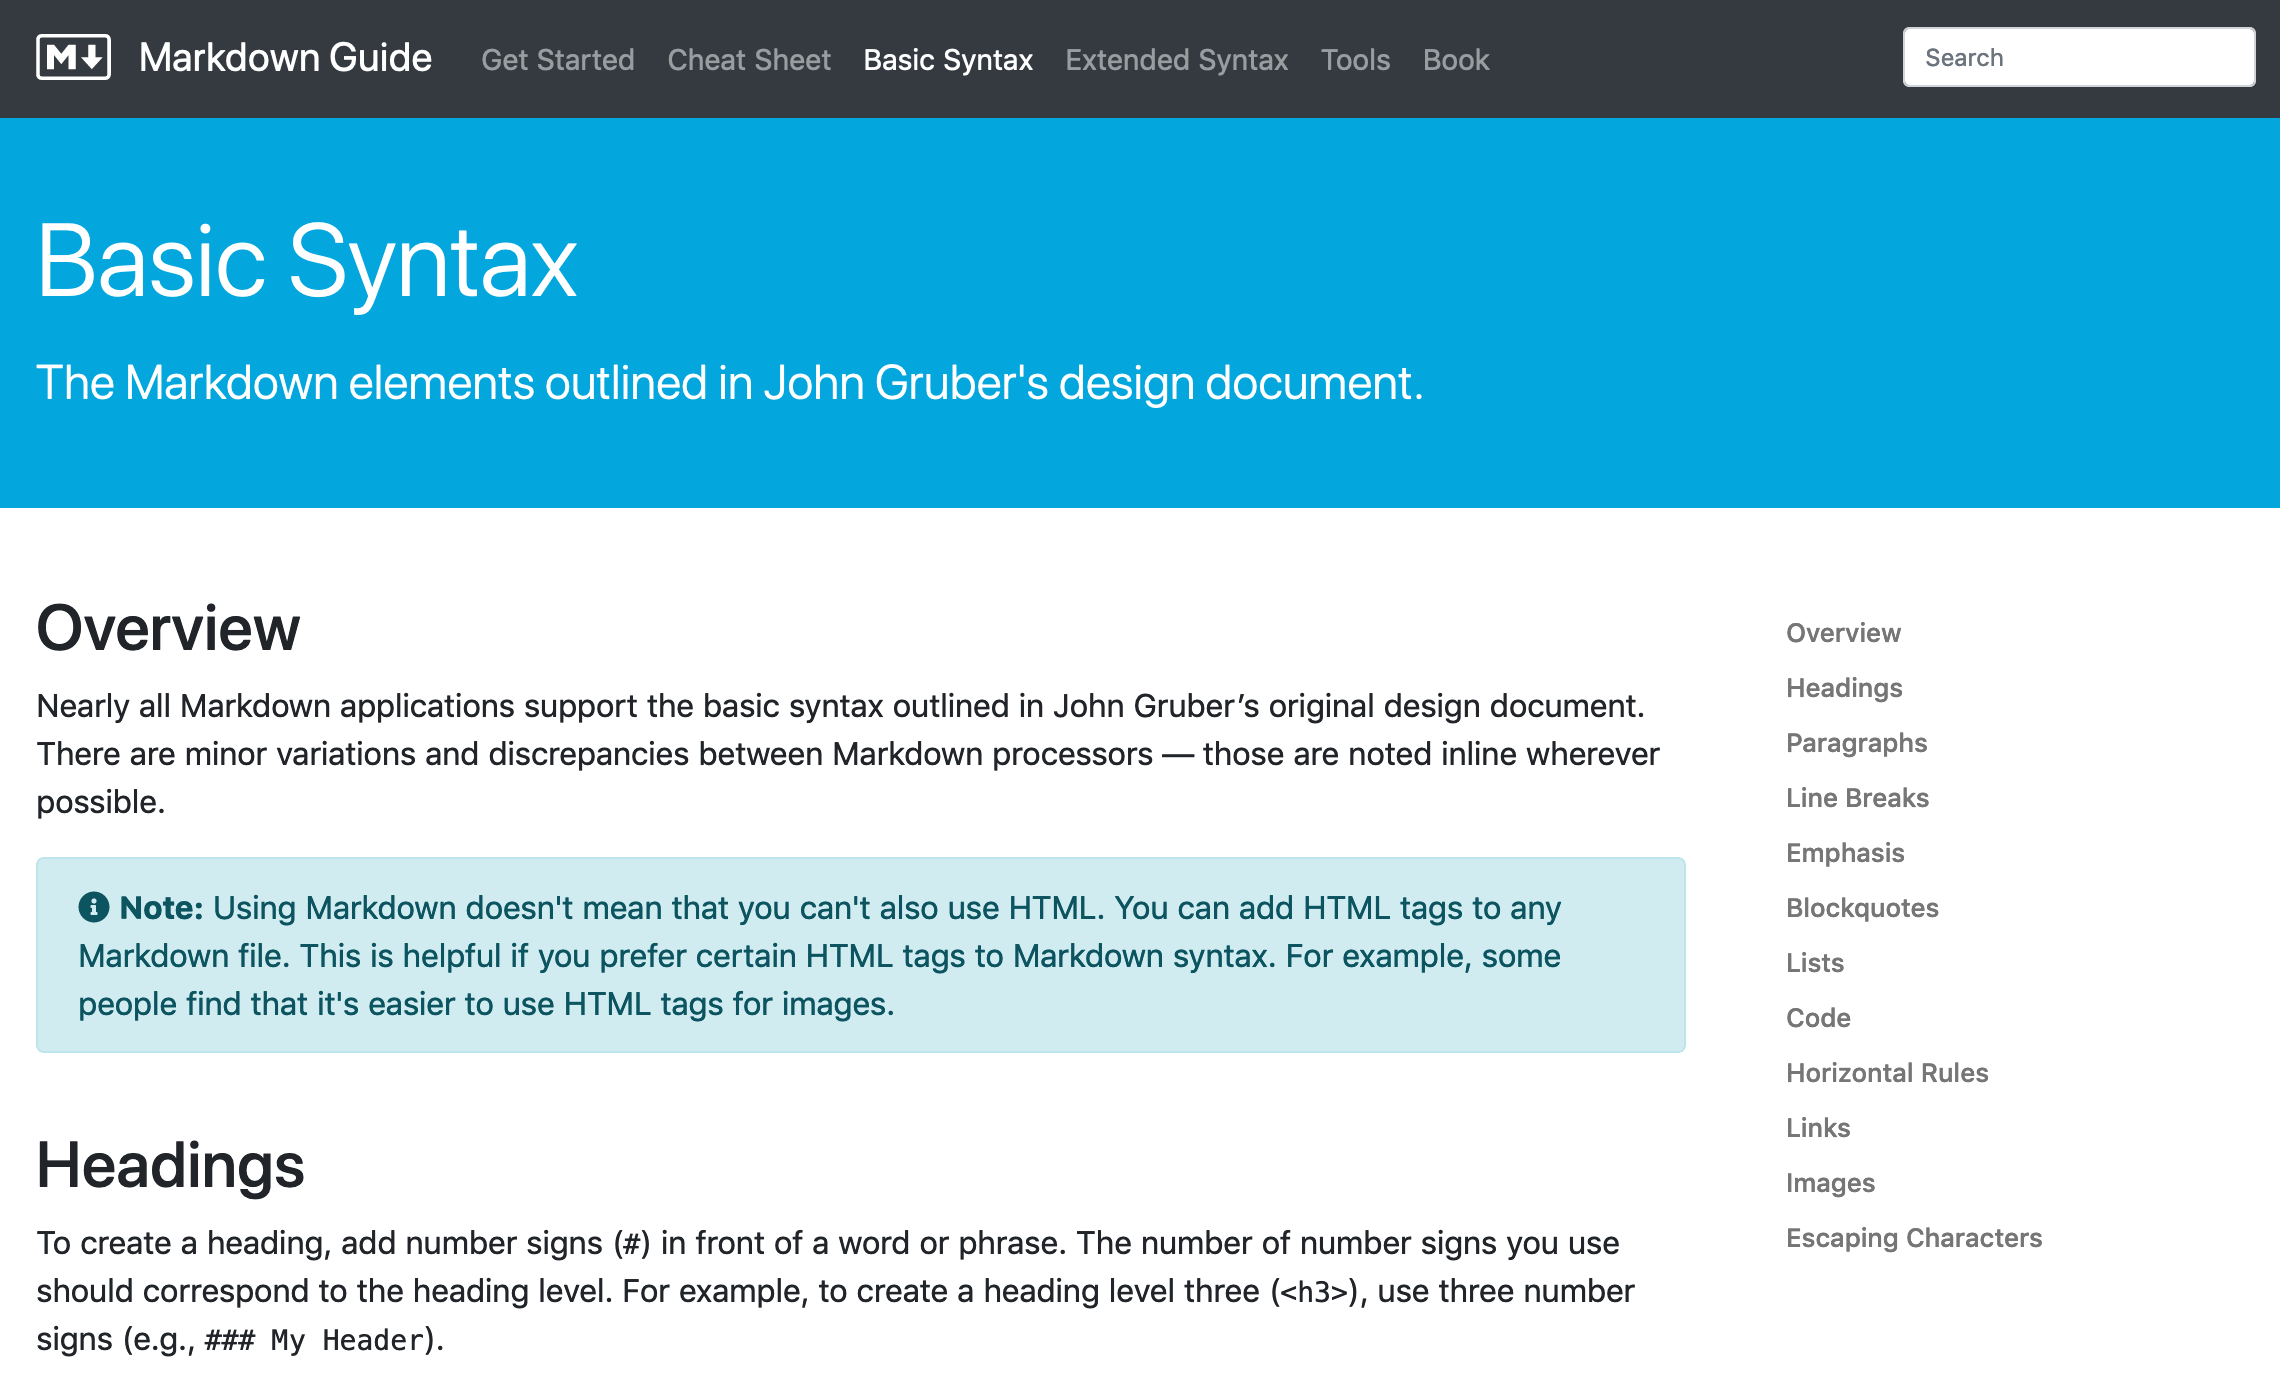
Task: Jump to Images section link
Action: pos(1830,1183)
